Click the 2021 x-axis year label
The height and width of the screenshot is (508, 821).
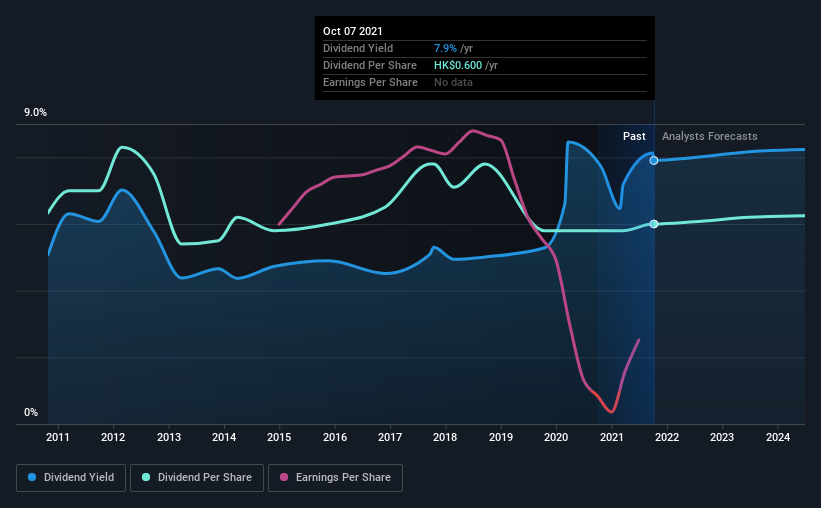coord(612,437)
